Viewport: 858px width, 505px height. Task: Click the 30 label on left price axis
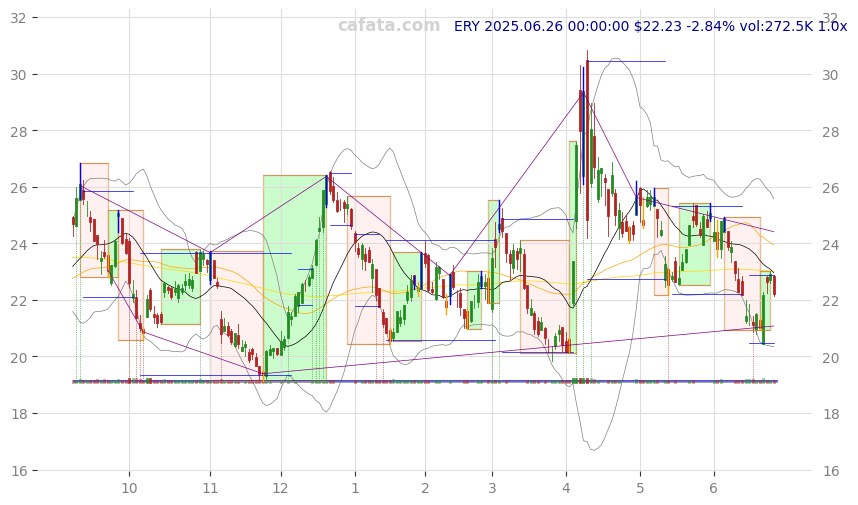18,75
